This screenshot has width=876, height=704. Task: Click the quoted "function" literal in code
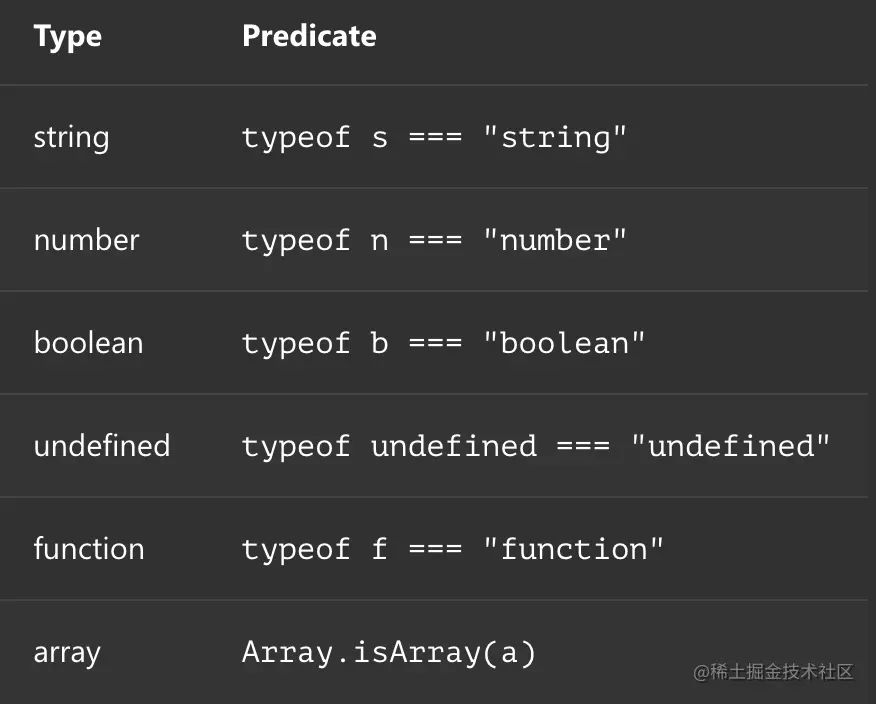pos(573,549)
